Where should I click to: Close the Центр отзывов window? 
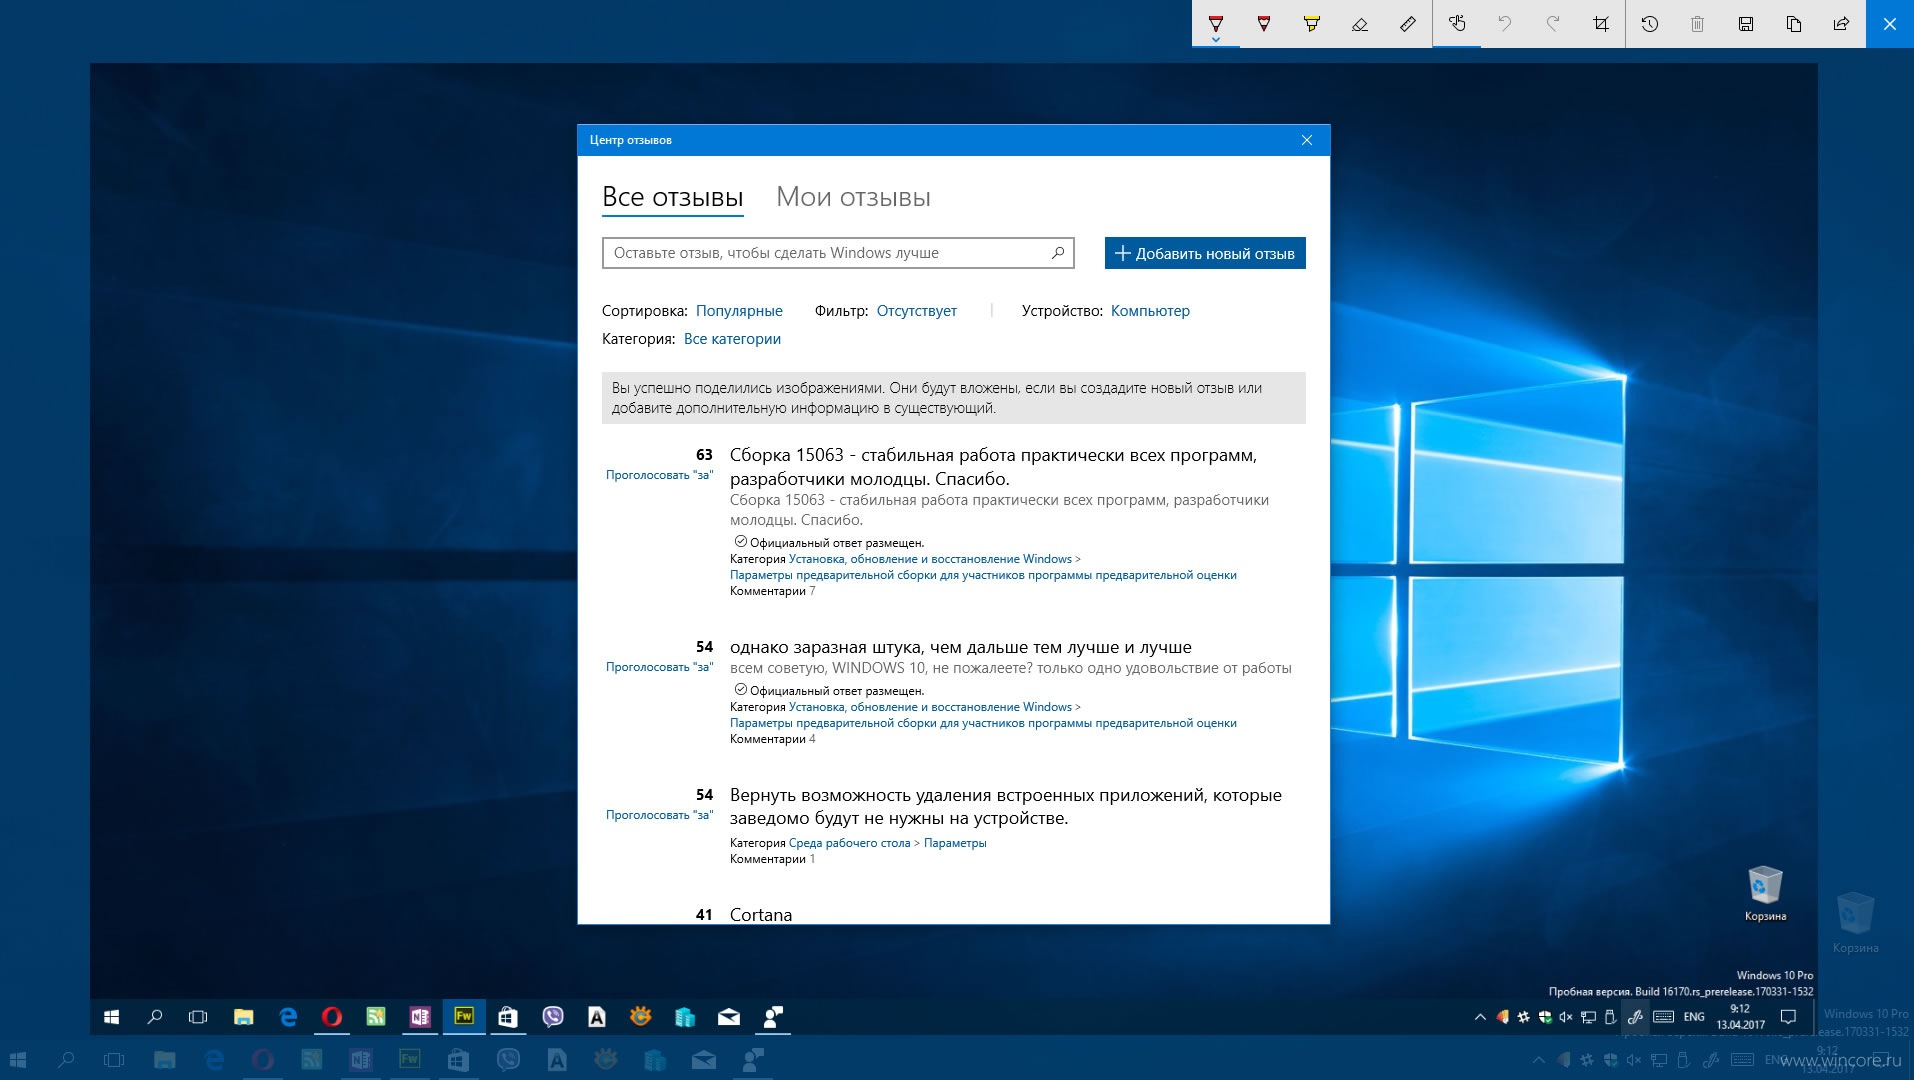[1306, 140]
